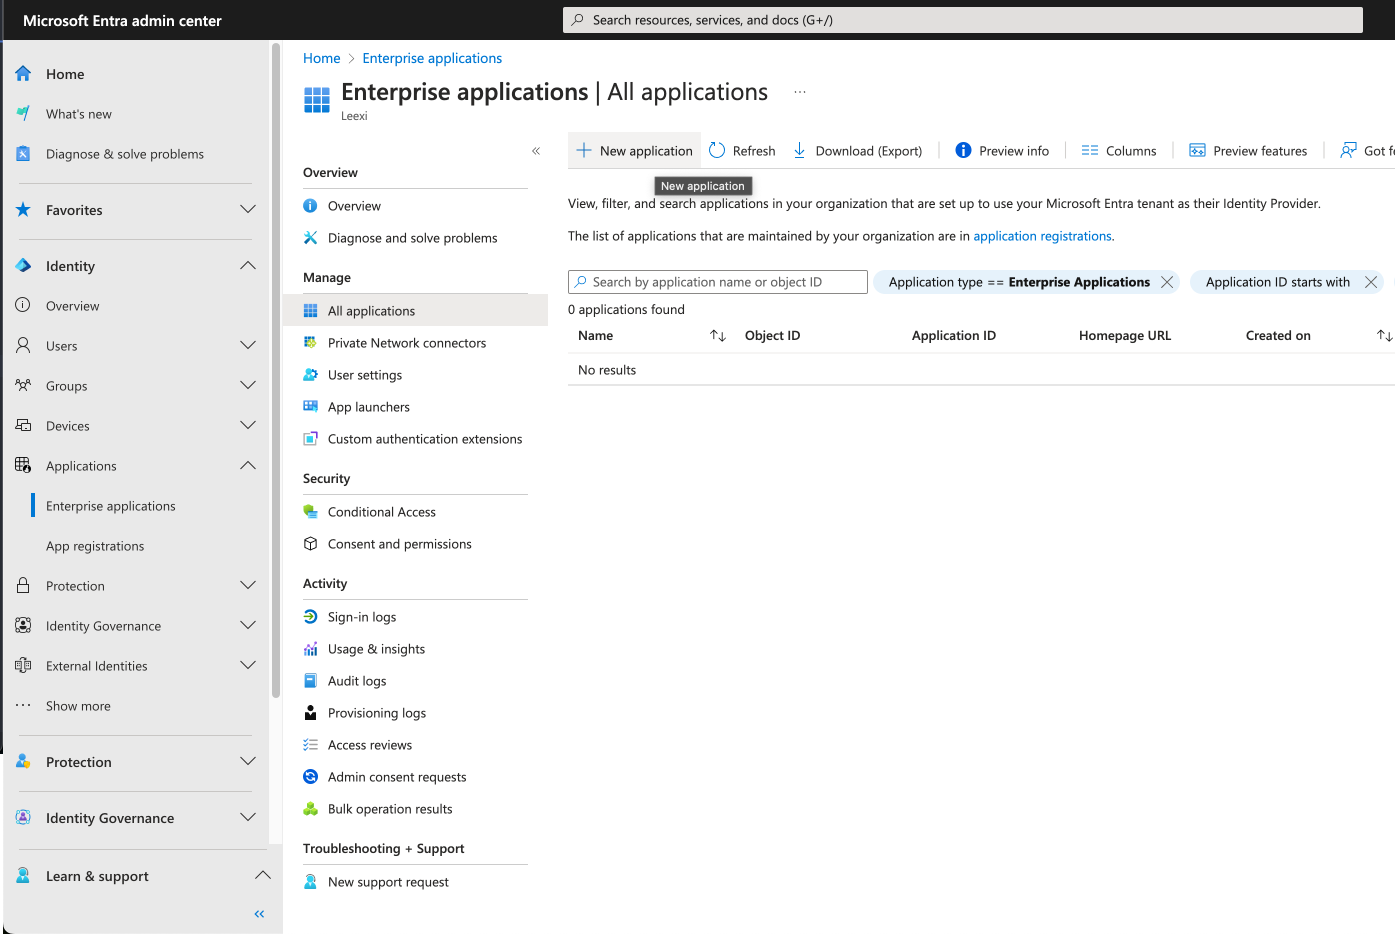Image resolution: width=1395 pixels, height=934 pixels.
Task: Click the Home breadcrumb link
Action: 322,58
